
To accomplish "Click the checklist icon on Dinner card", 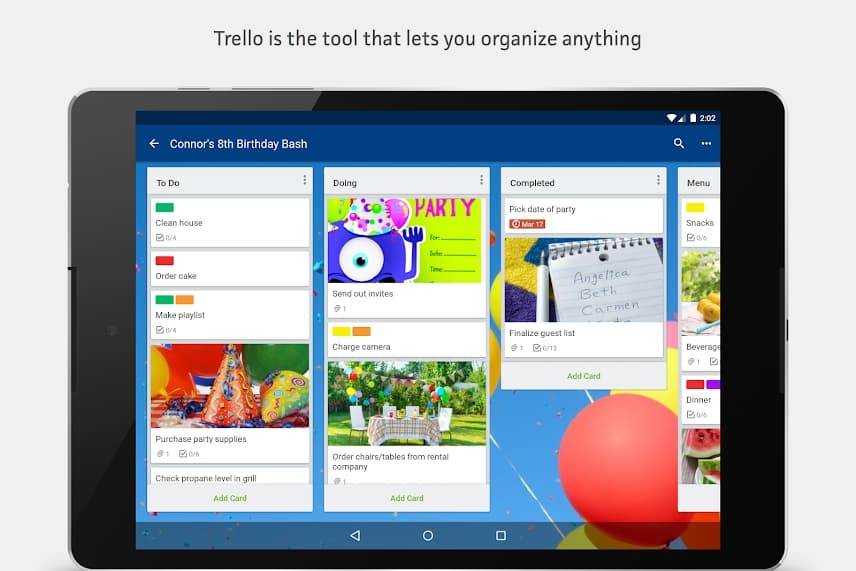I will pyautogui.click(x=691, y=414).
